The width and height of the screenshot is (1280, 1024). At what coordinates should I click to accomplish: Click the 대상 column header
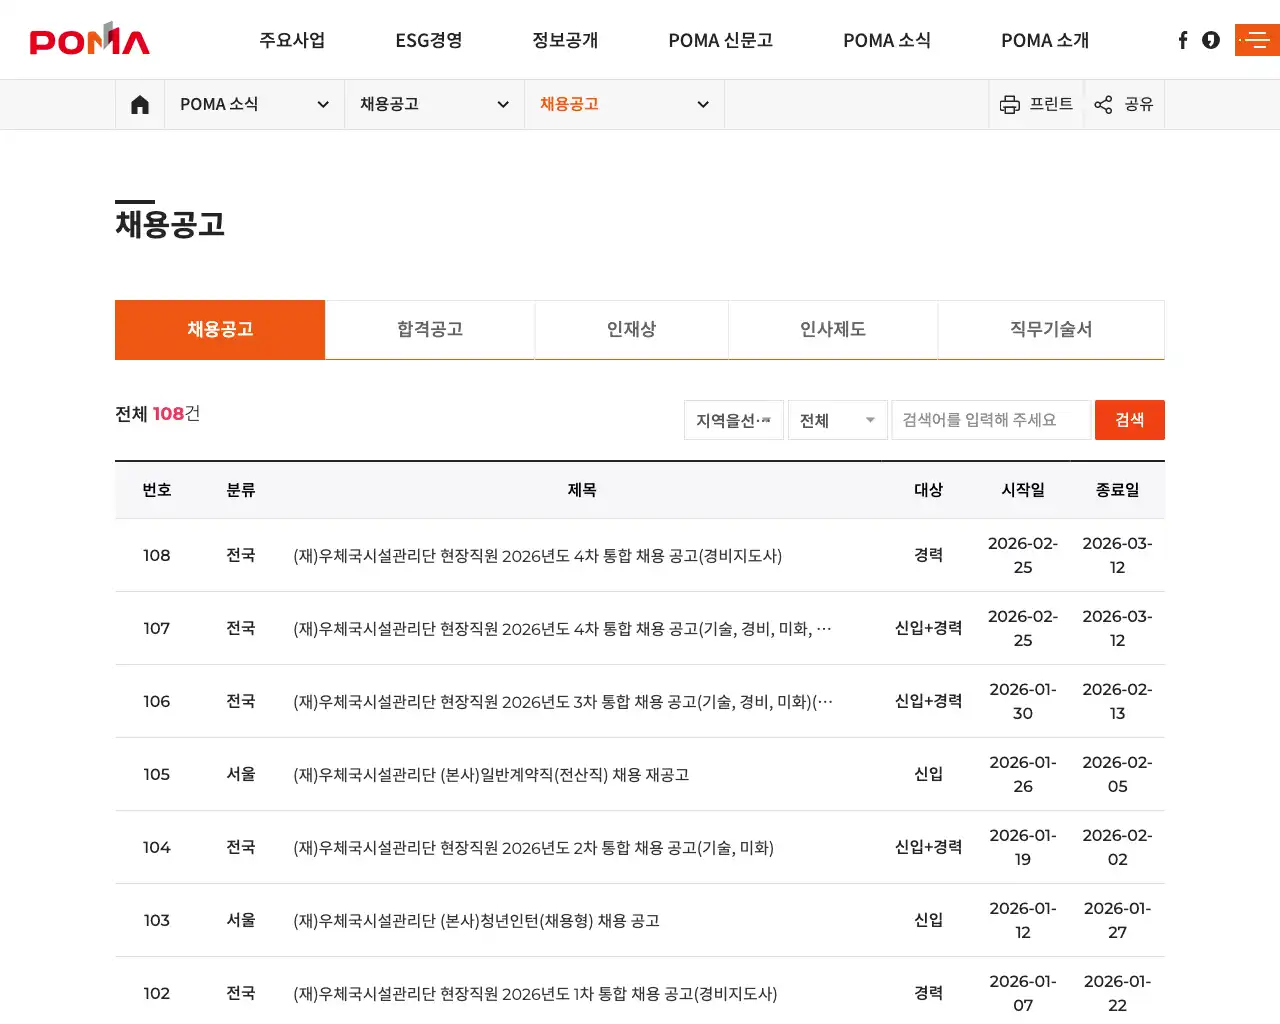click(x=929, y=490)
